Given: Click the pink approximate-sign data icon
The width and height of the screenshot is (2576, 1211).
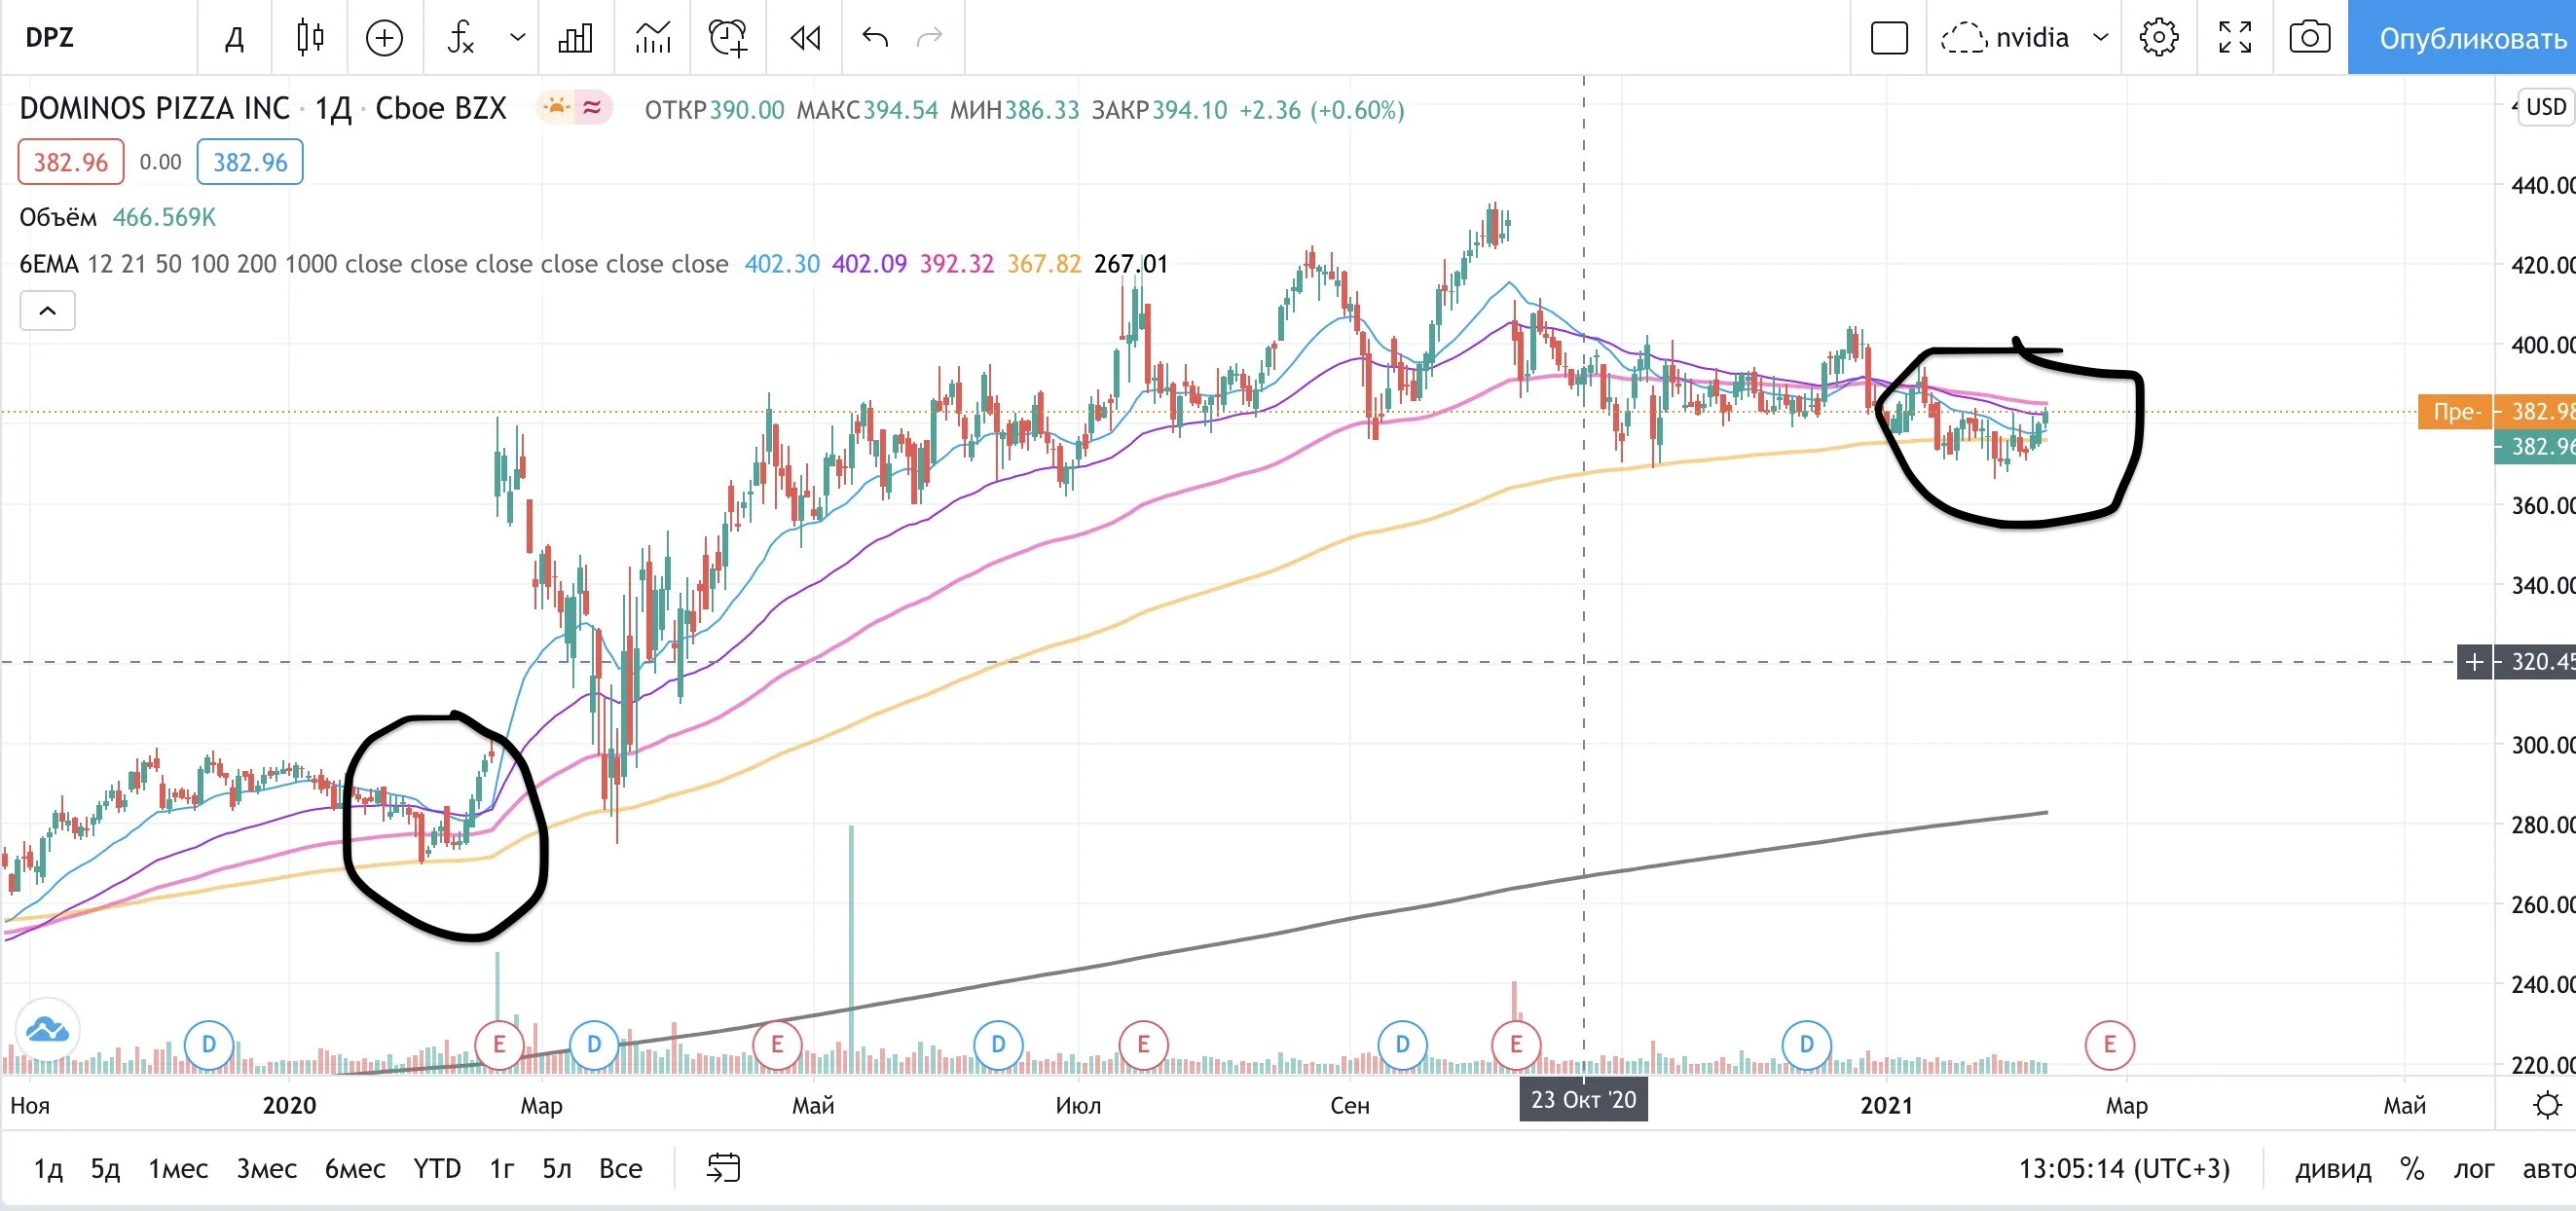Looking at the screenshot, I should click(x=592, y=107).
